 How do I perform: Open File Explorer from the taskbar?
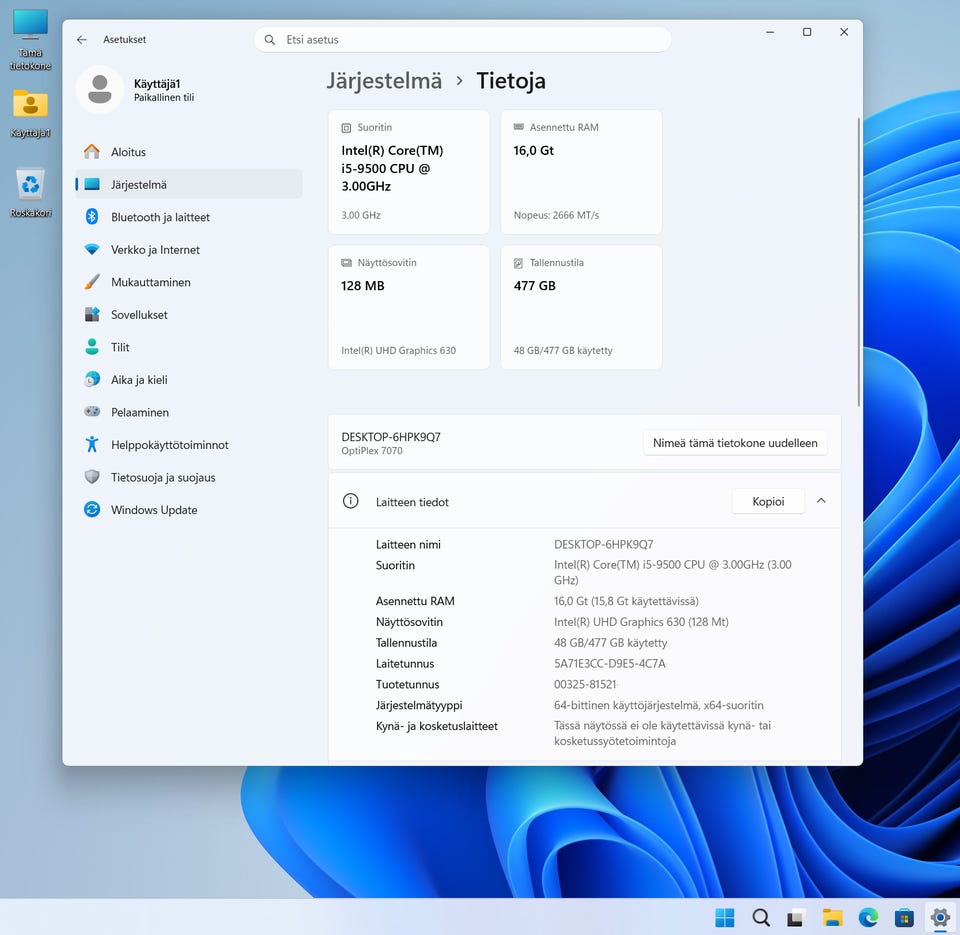pos(832,918)
